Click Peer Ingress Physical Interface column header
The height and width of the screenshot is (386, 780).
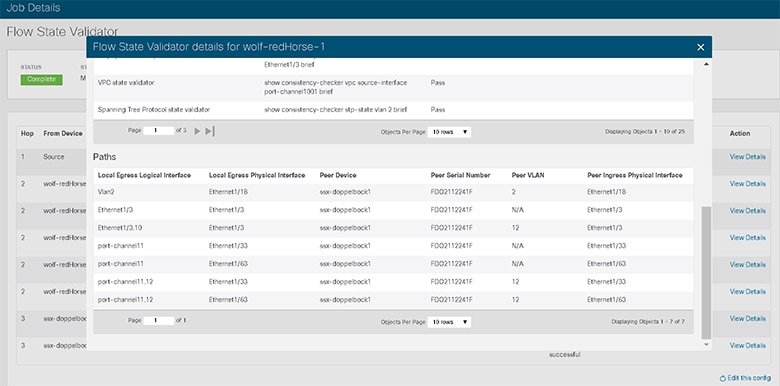(x=635, y=175)
